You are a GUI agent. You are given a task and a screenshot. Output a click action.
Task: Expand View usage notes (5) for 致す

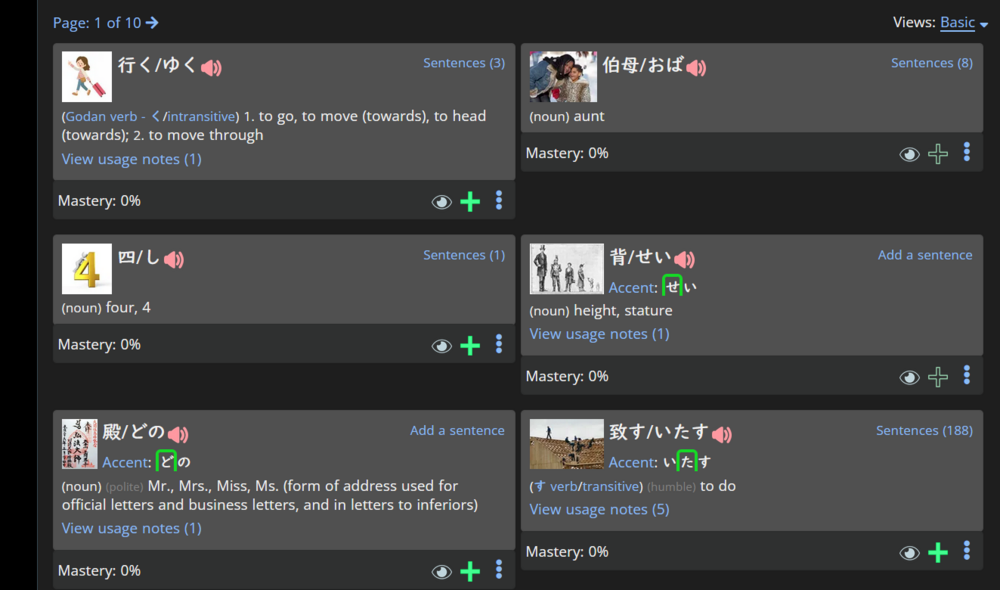(x=599, y=510)
